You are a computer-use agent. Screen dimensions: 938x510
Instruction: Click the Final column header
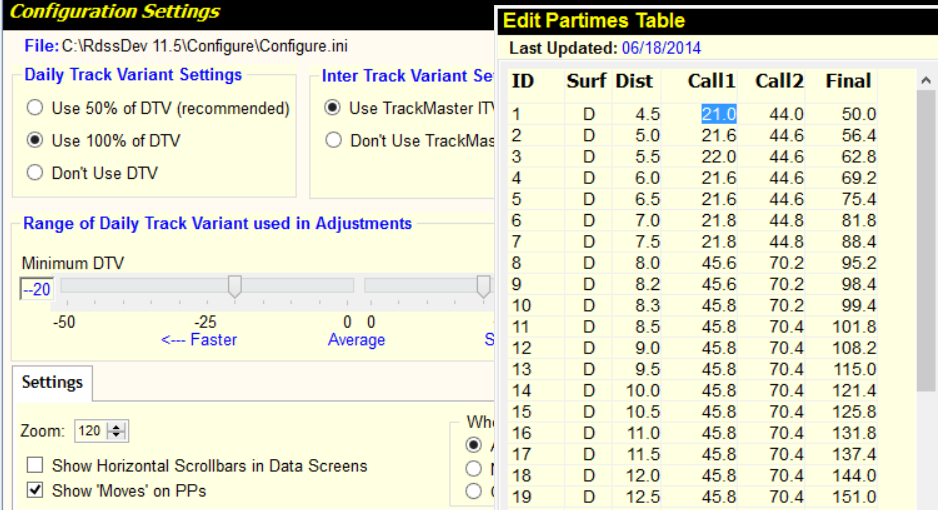click(x=848, y=81)
